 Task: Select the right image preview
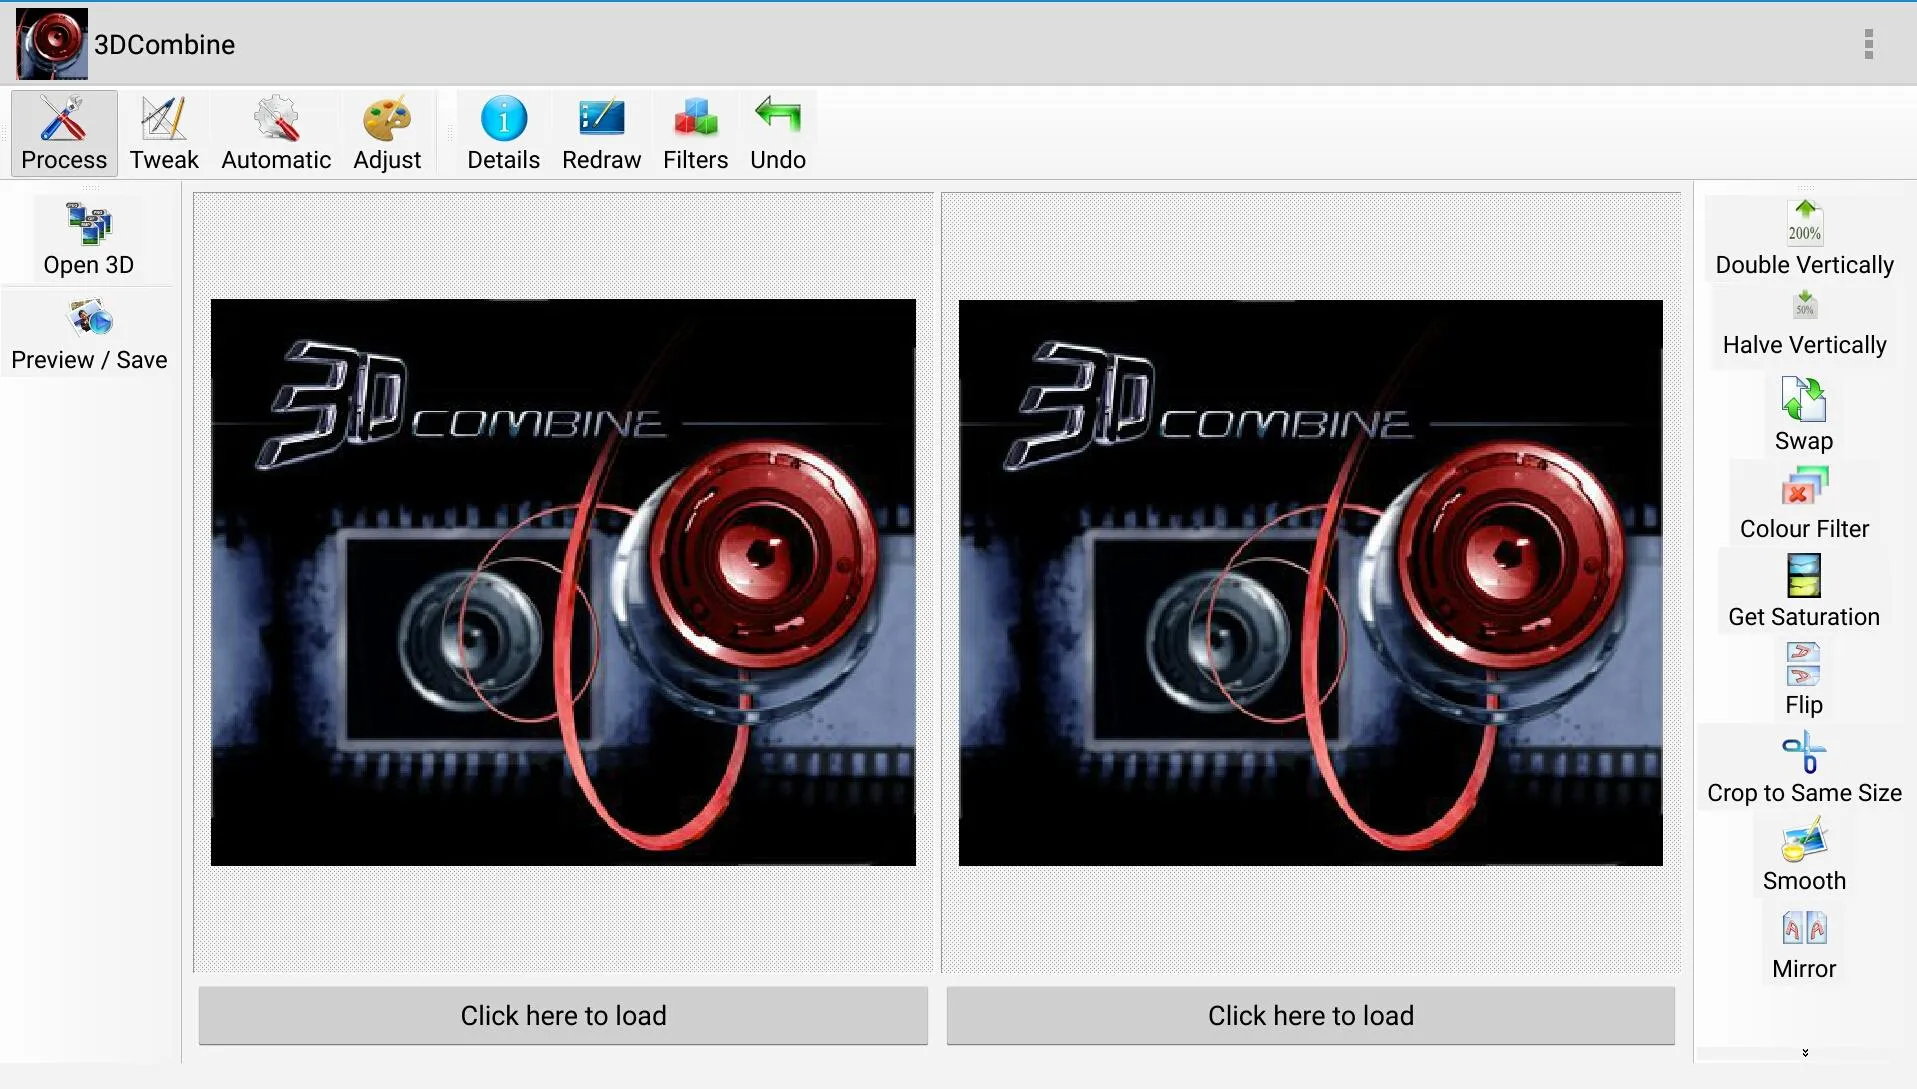point(1310,582)
